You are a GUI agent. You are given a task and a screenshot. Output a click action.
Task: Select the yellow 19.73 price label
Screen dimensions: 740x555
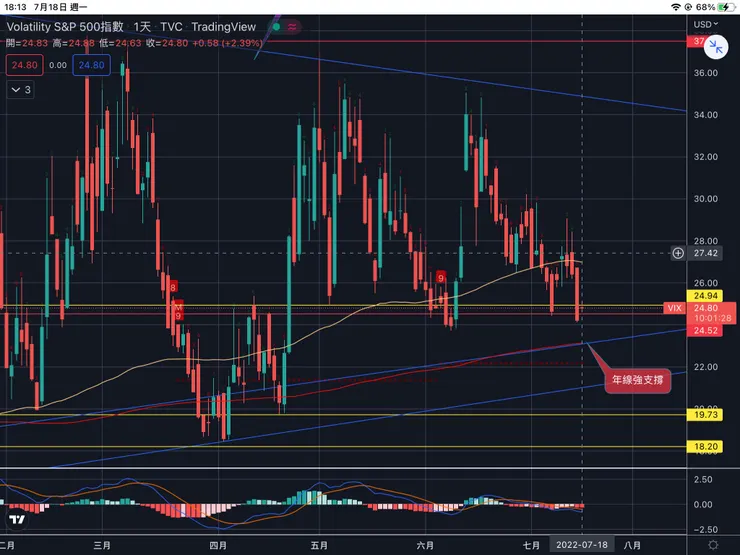(705, 415)
